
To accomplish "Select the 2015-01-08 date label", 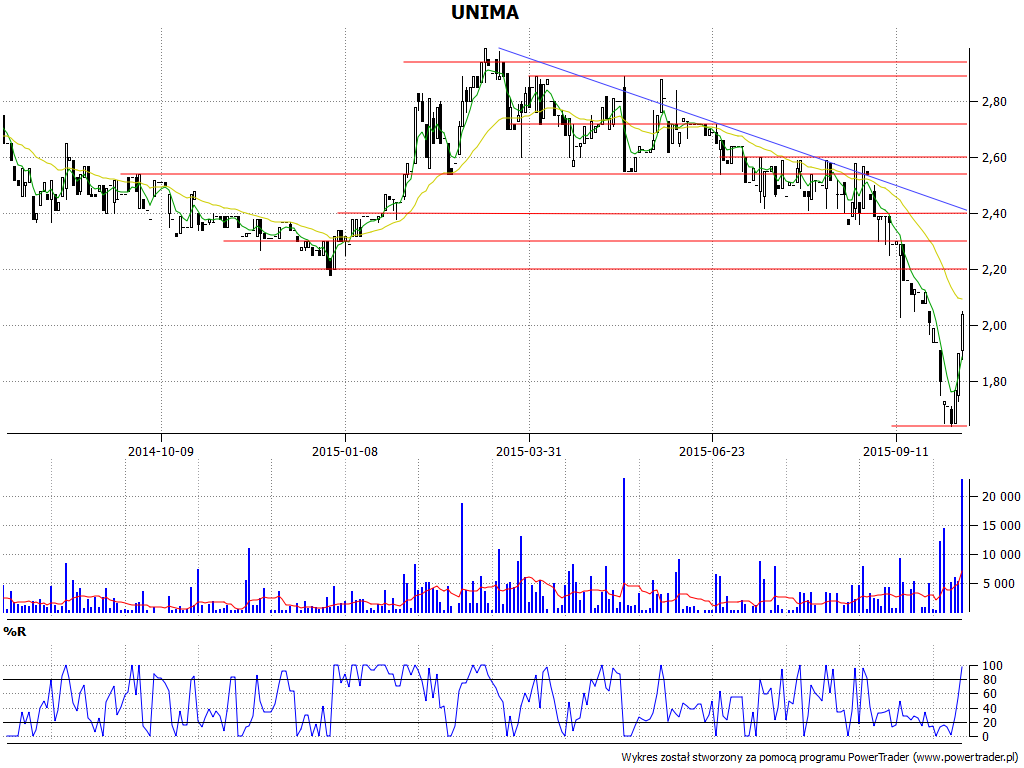I will [x=345, y=451].
